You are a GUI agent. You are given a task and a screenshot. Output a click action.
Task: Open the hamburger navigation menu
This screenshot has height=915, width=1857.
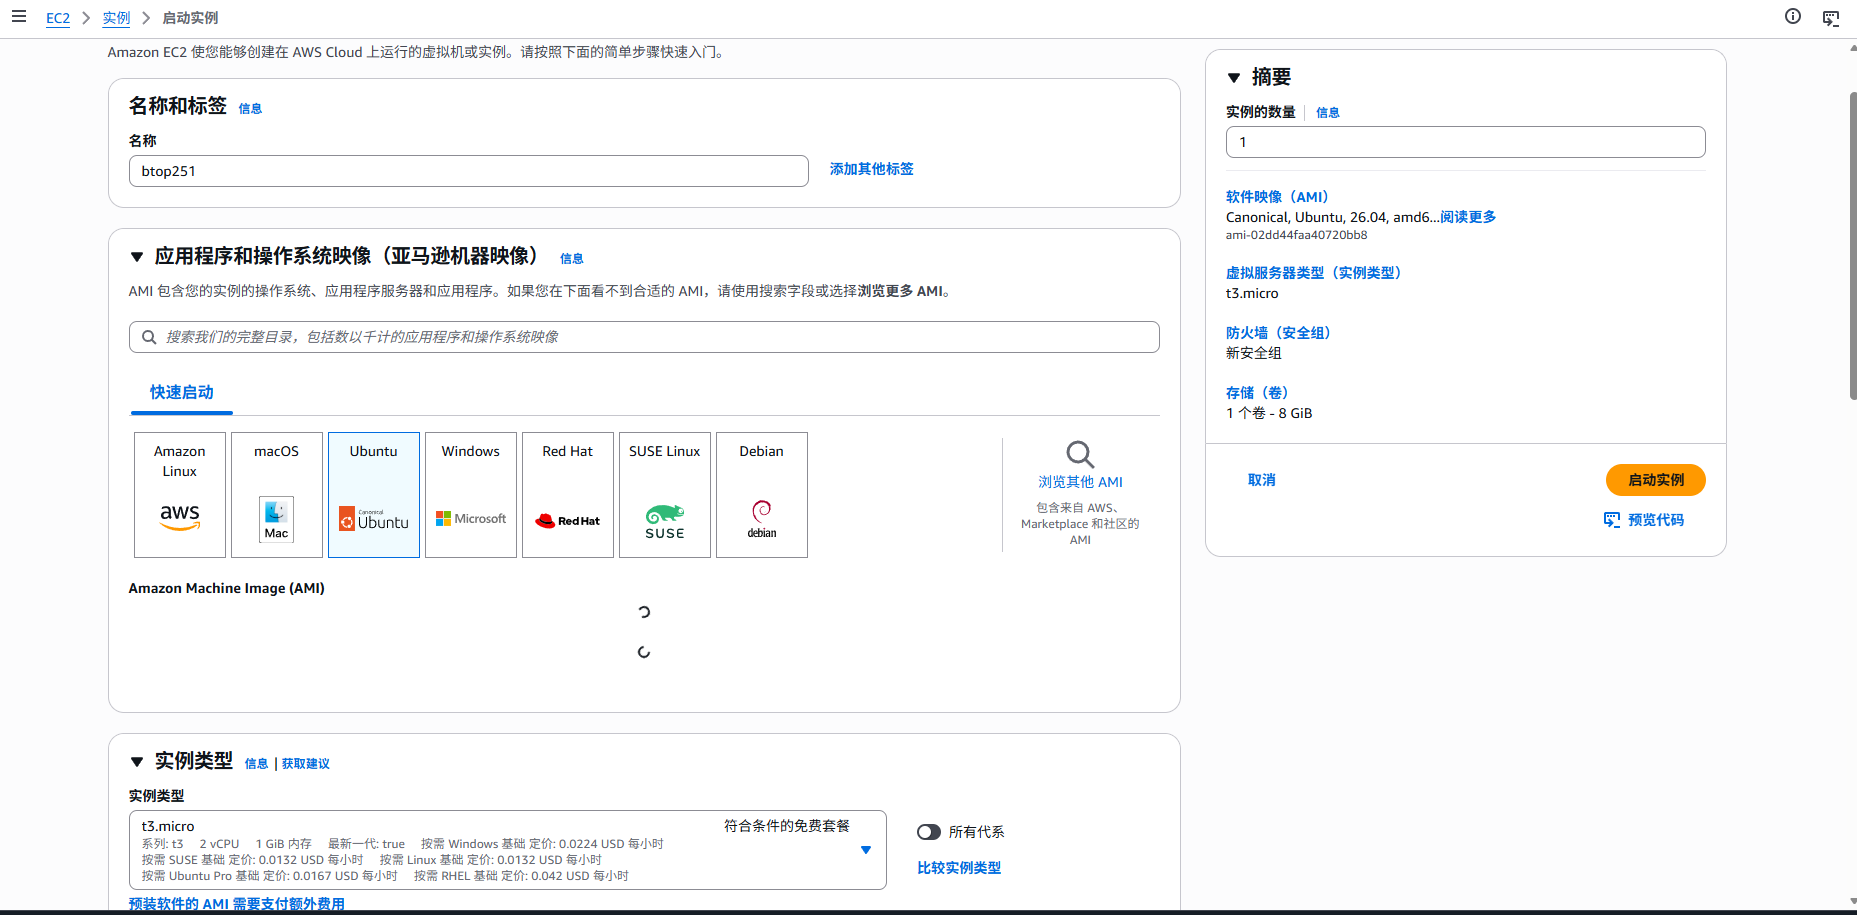(x=18, y=16)
